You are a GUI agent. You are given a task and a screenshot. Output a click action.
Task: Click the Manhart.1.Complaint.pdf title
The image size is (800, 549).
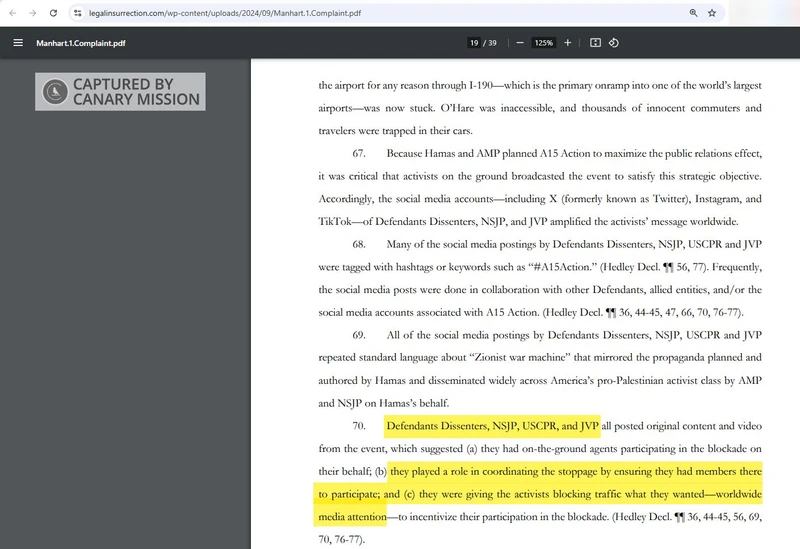tap(81, 43)
